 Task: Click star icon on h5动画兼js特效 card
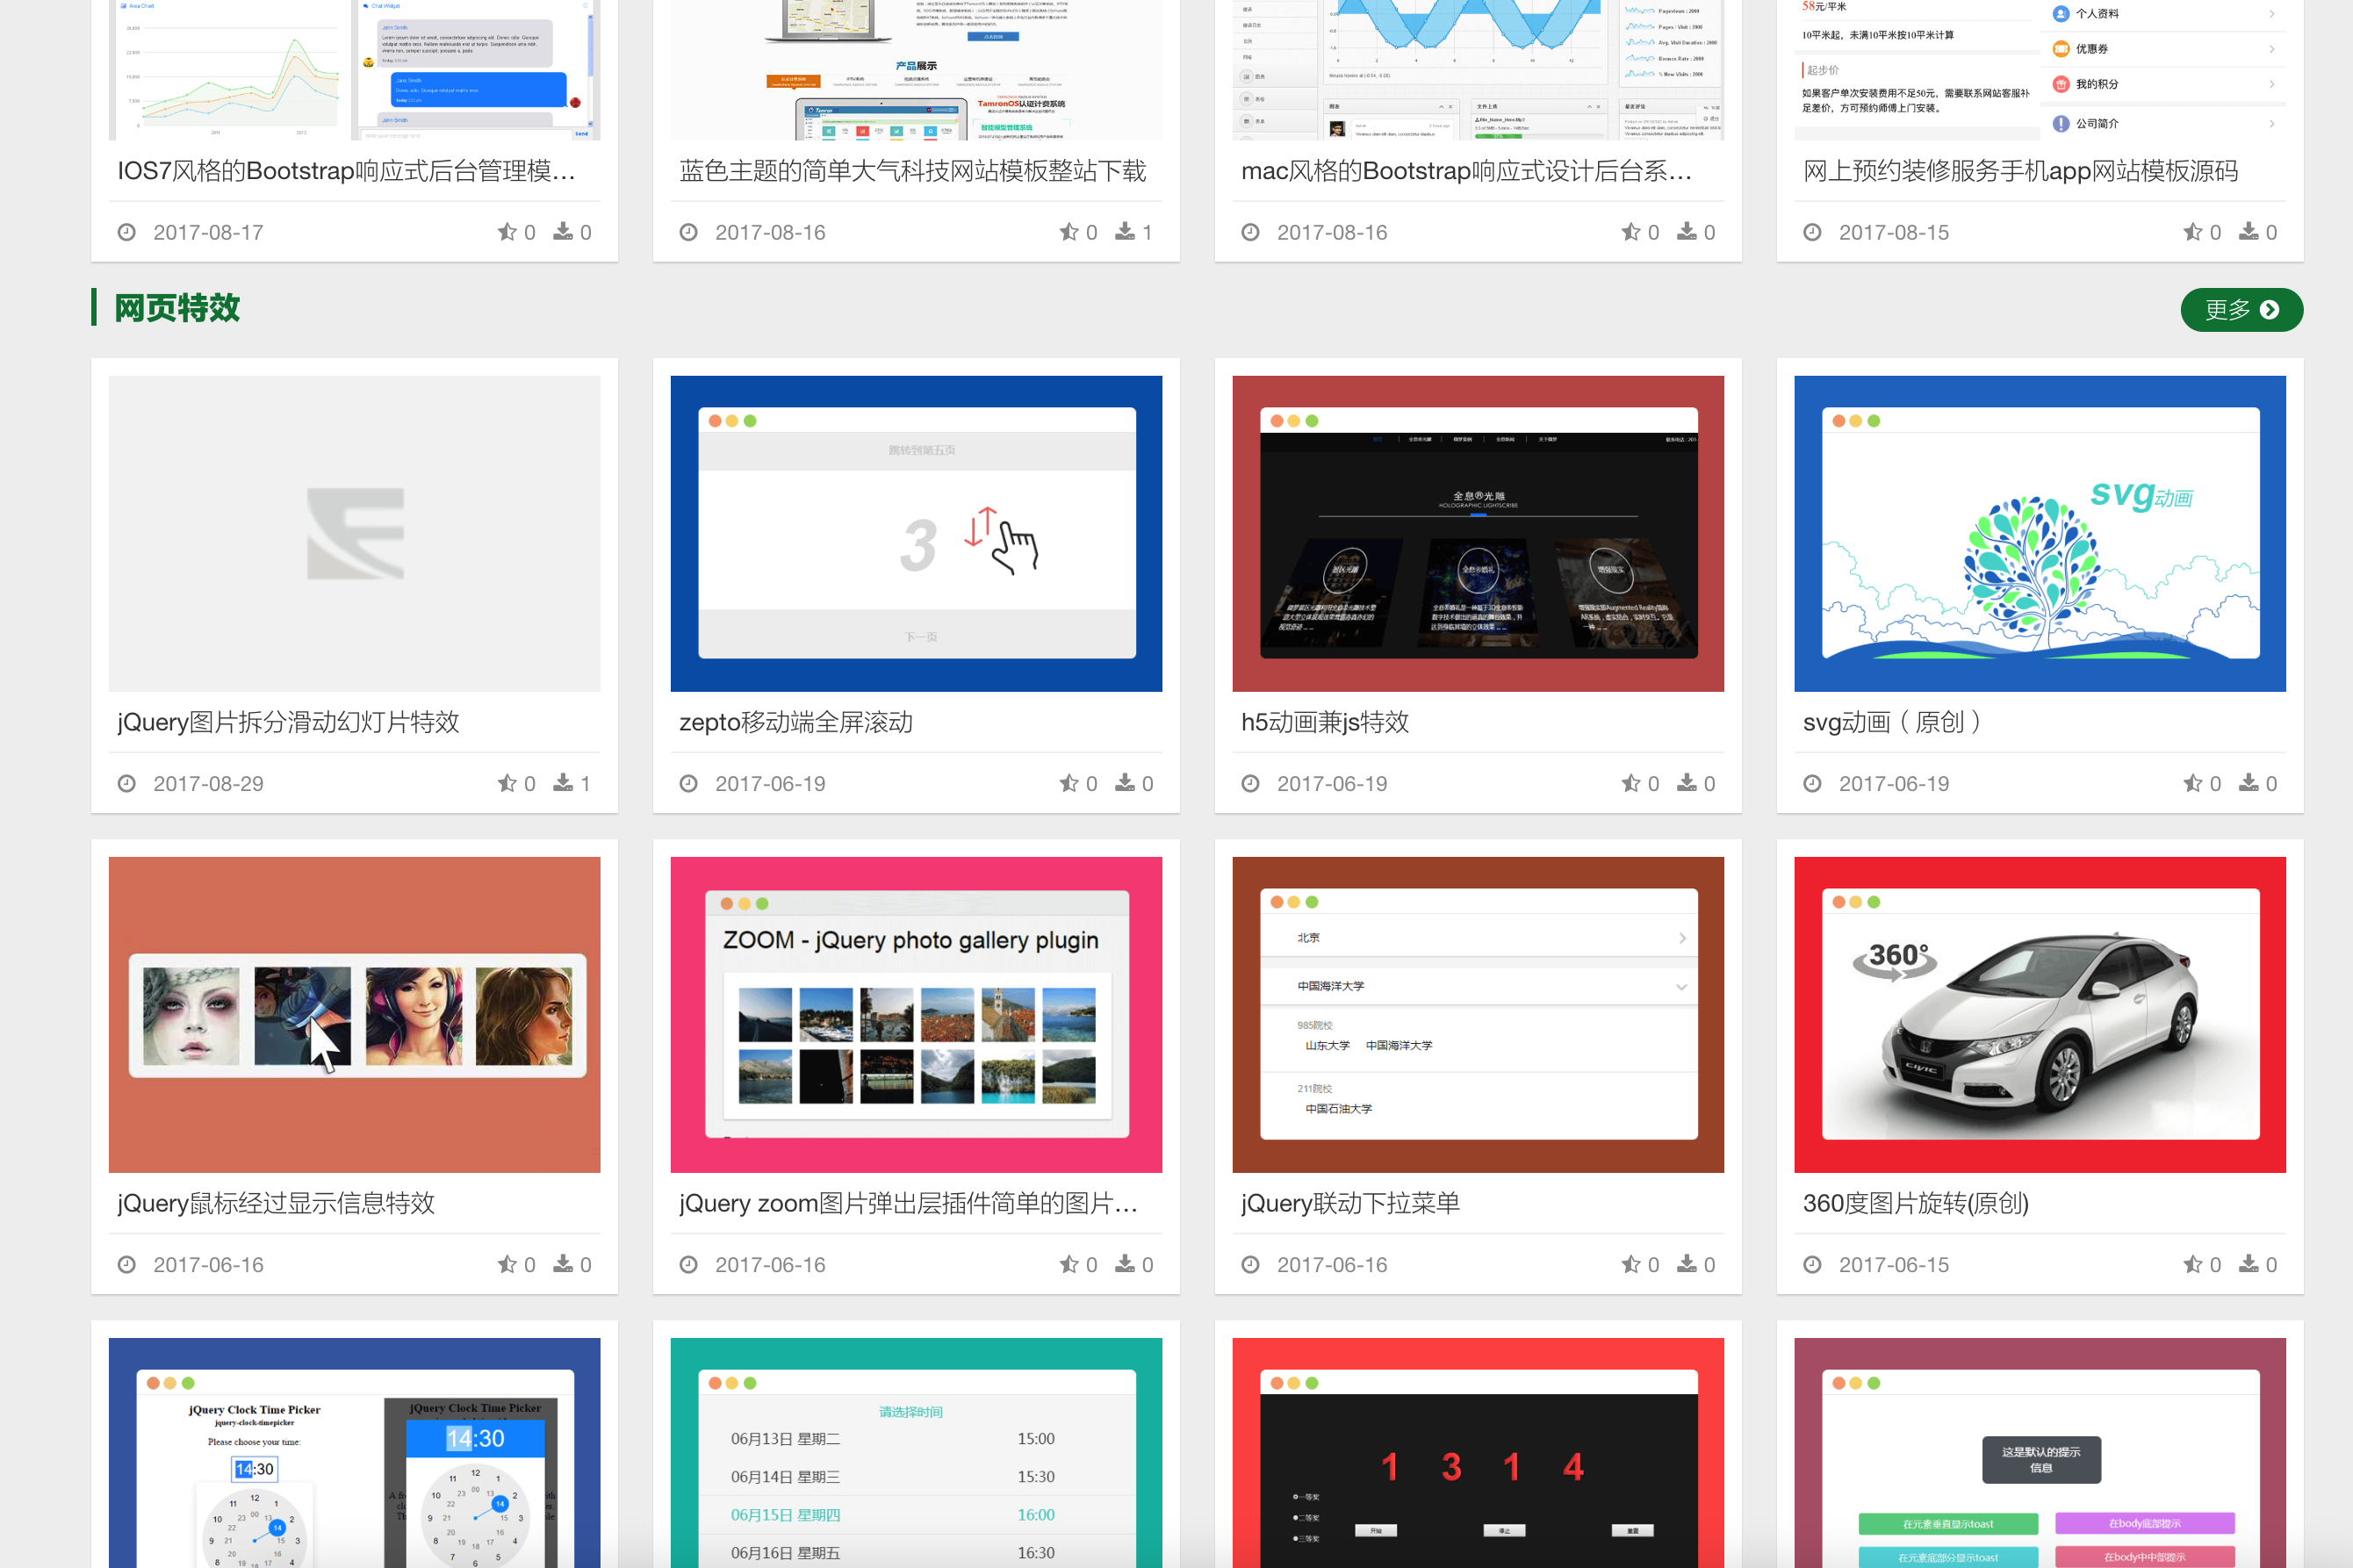(x=1631, y=783)
